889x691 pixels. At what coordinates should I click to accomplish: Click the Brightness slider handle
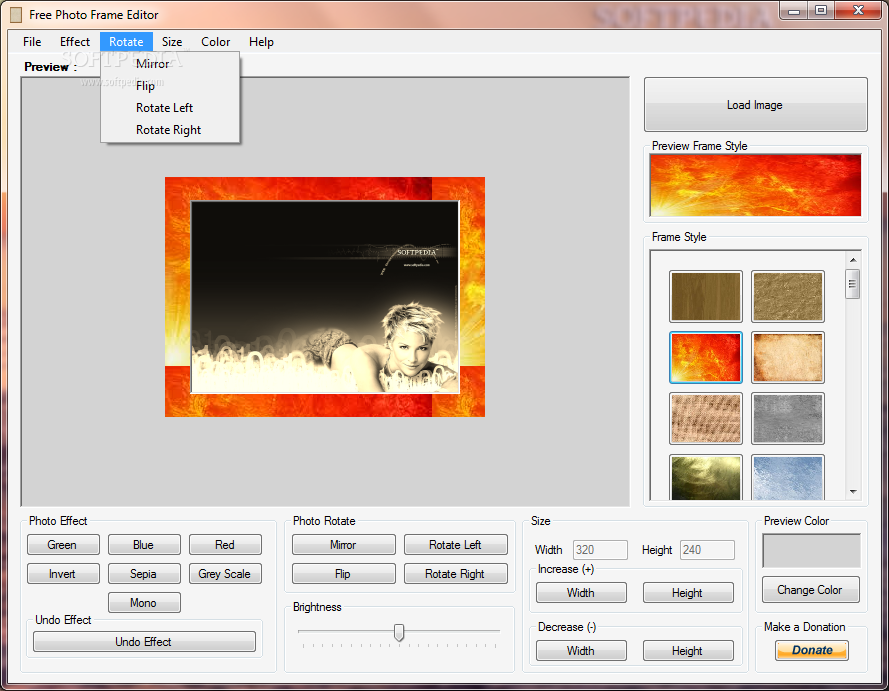pyautogui.click(x=399, y=632)
